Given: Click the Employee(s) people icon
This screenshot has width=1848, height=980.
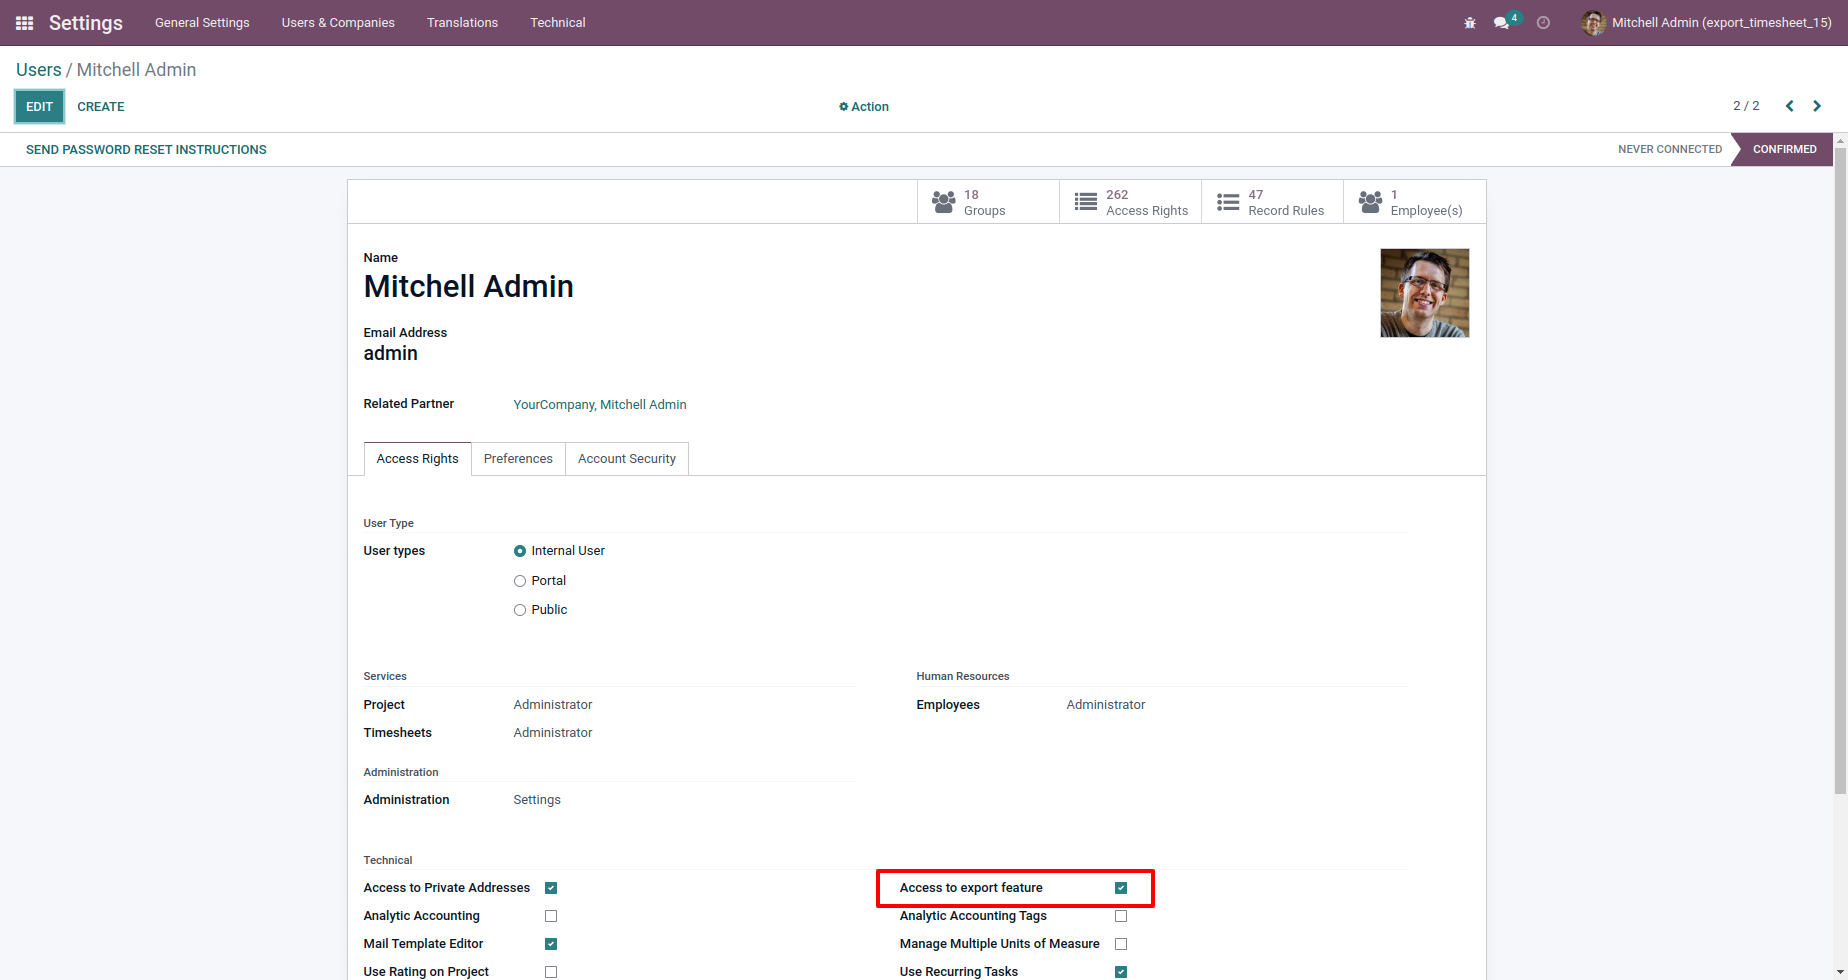Looking at the screenshot, I should [1370, 202].
